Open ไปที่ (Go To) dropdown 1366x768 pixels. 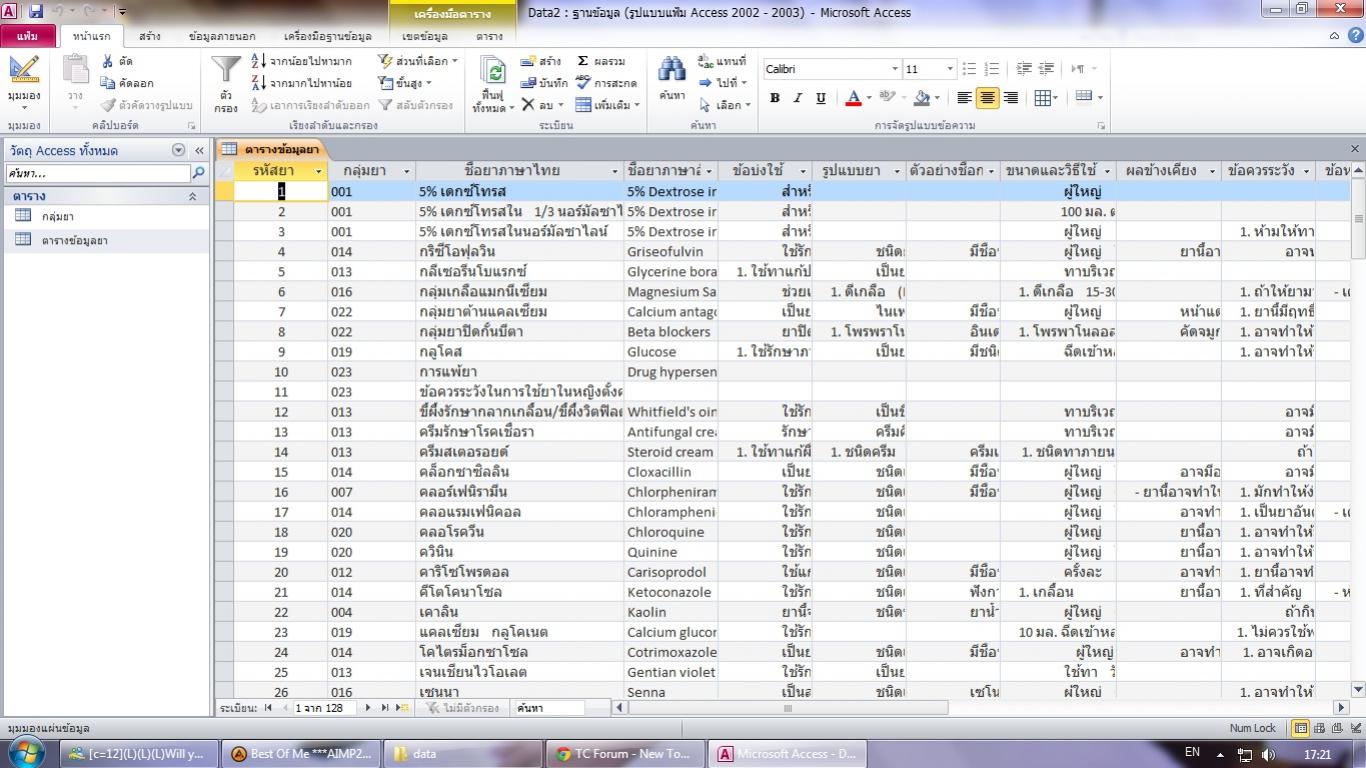tap(724, 83)
